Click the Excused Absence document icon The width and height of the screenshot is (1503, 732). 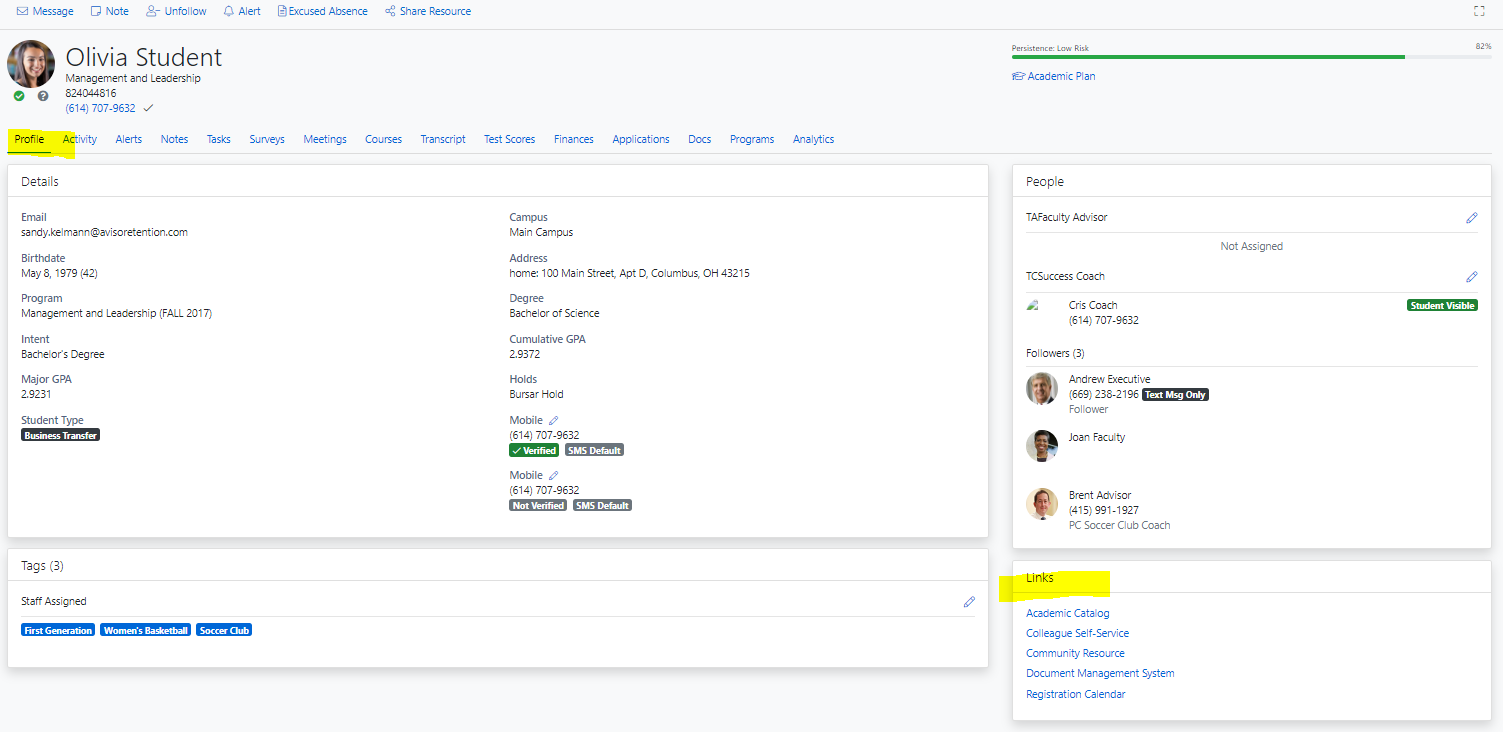(x=282, y=11)
